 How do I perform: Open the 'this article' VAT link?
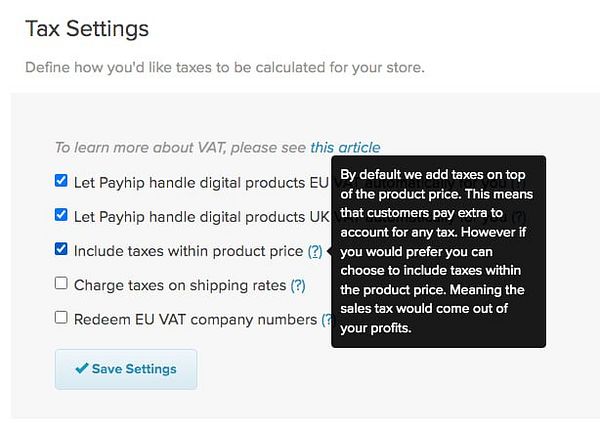pyautogui.click(x=345, y=147)
